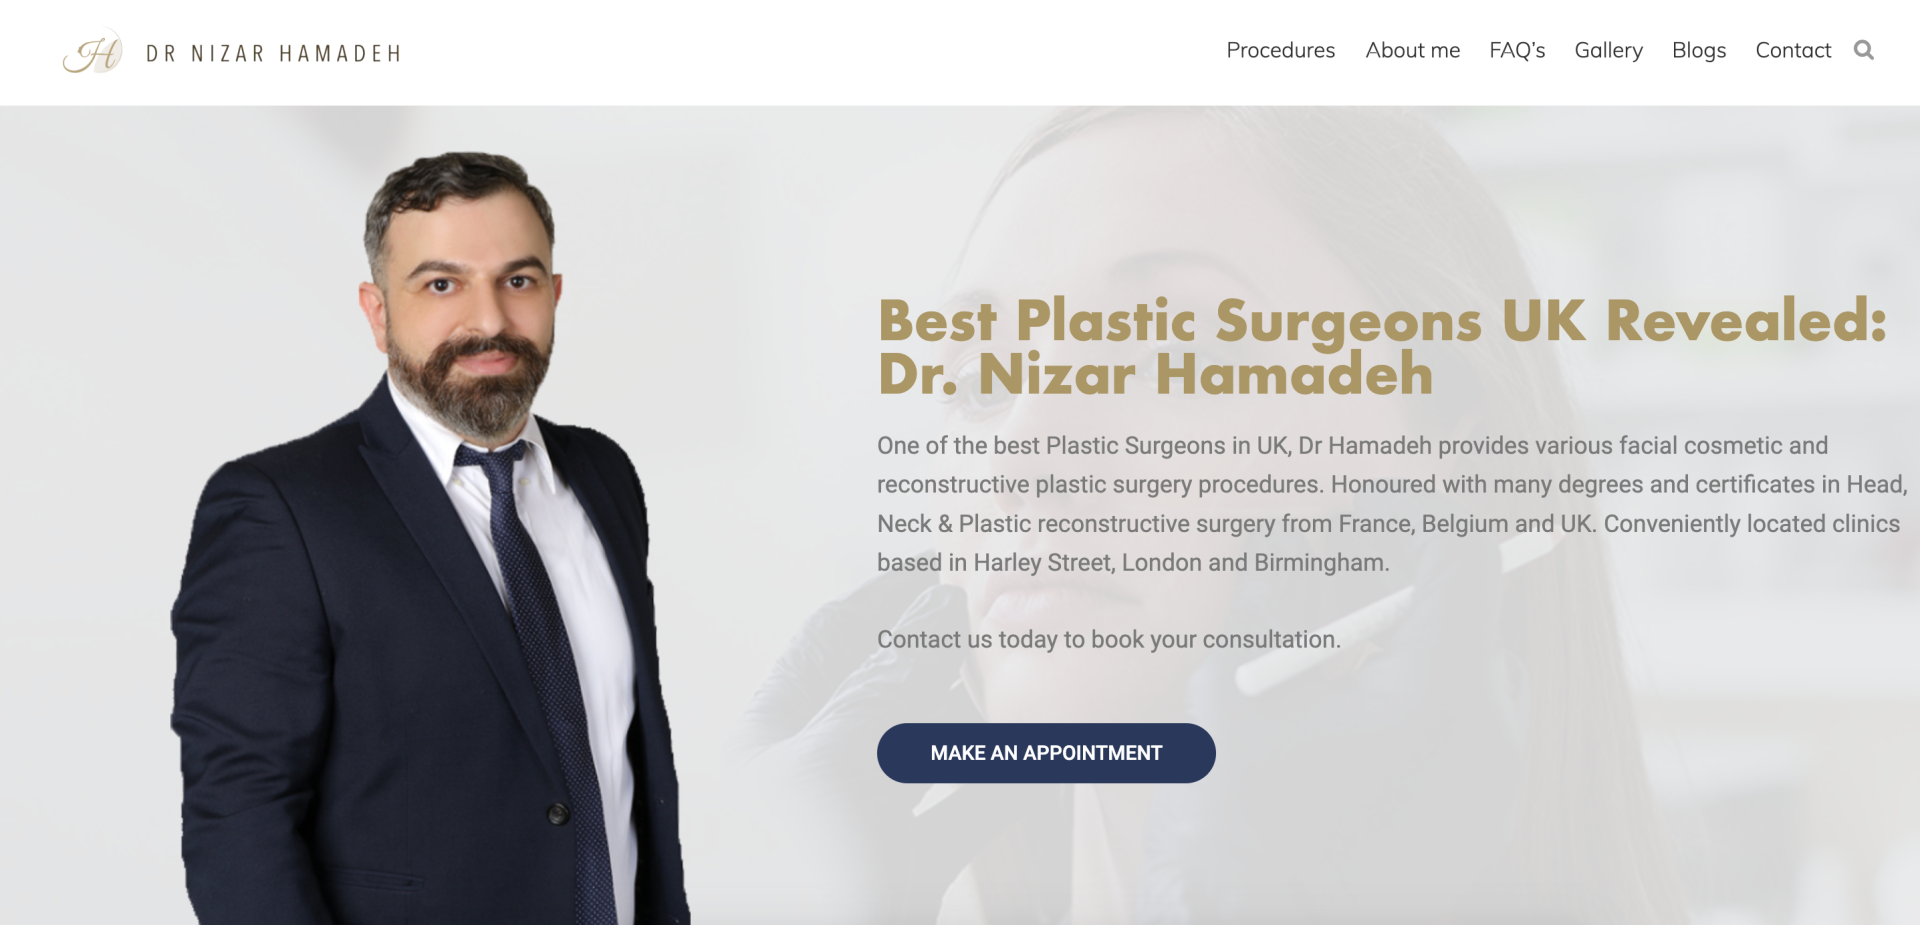Viewport: 1920px width, 925px height.
Task: Click the Best Plastic Surgeons UK headline
Action: click(x=1382, y=346)
